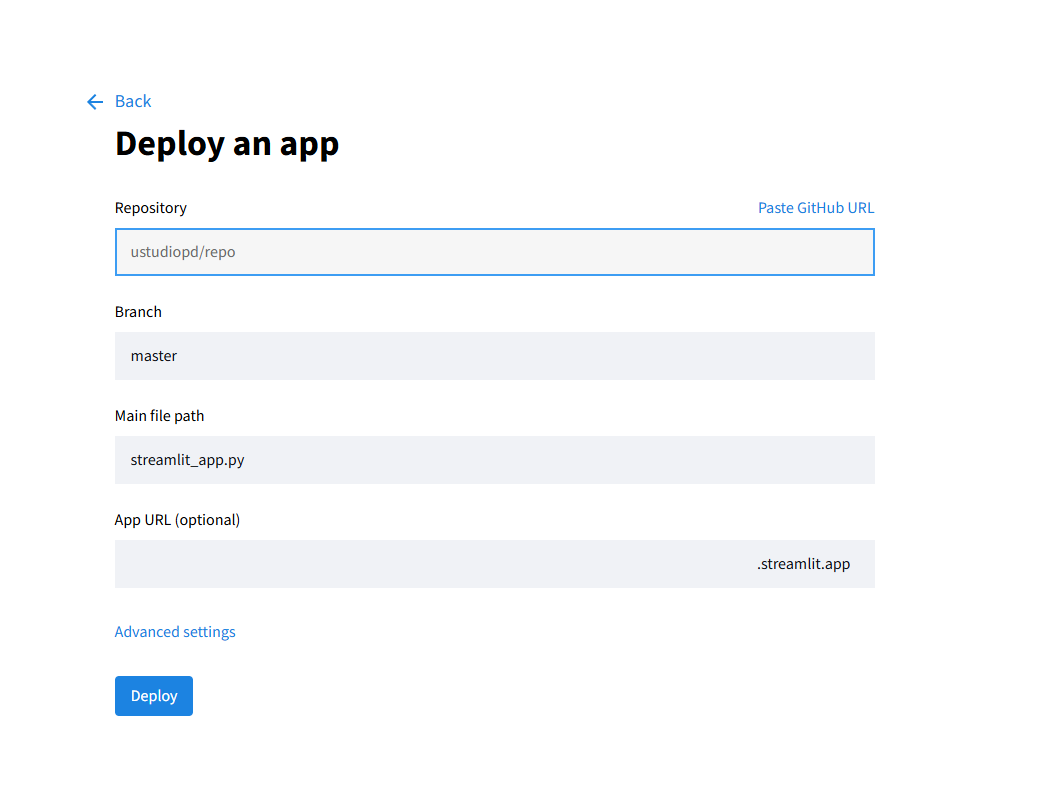1052x785 pixels.
Task: Click the 'Branch' label
Action: [x=138, y=312]
